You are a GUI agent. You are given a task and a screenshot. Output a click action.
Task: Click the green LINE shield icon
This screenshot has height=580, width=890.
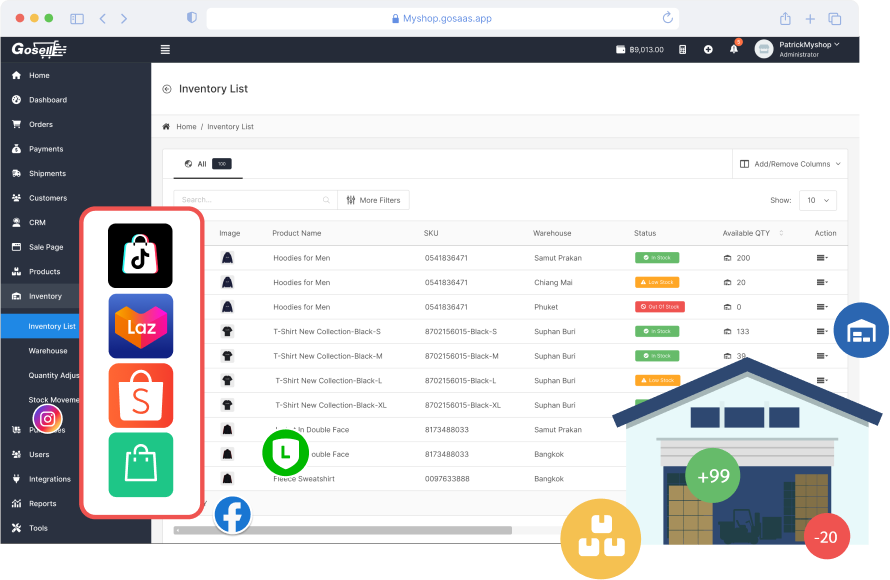tap(286, 453)
